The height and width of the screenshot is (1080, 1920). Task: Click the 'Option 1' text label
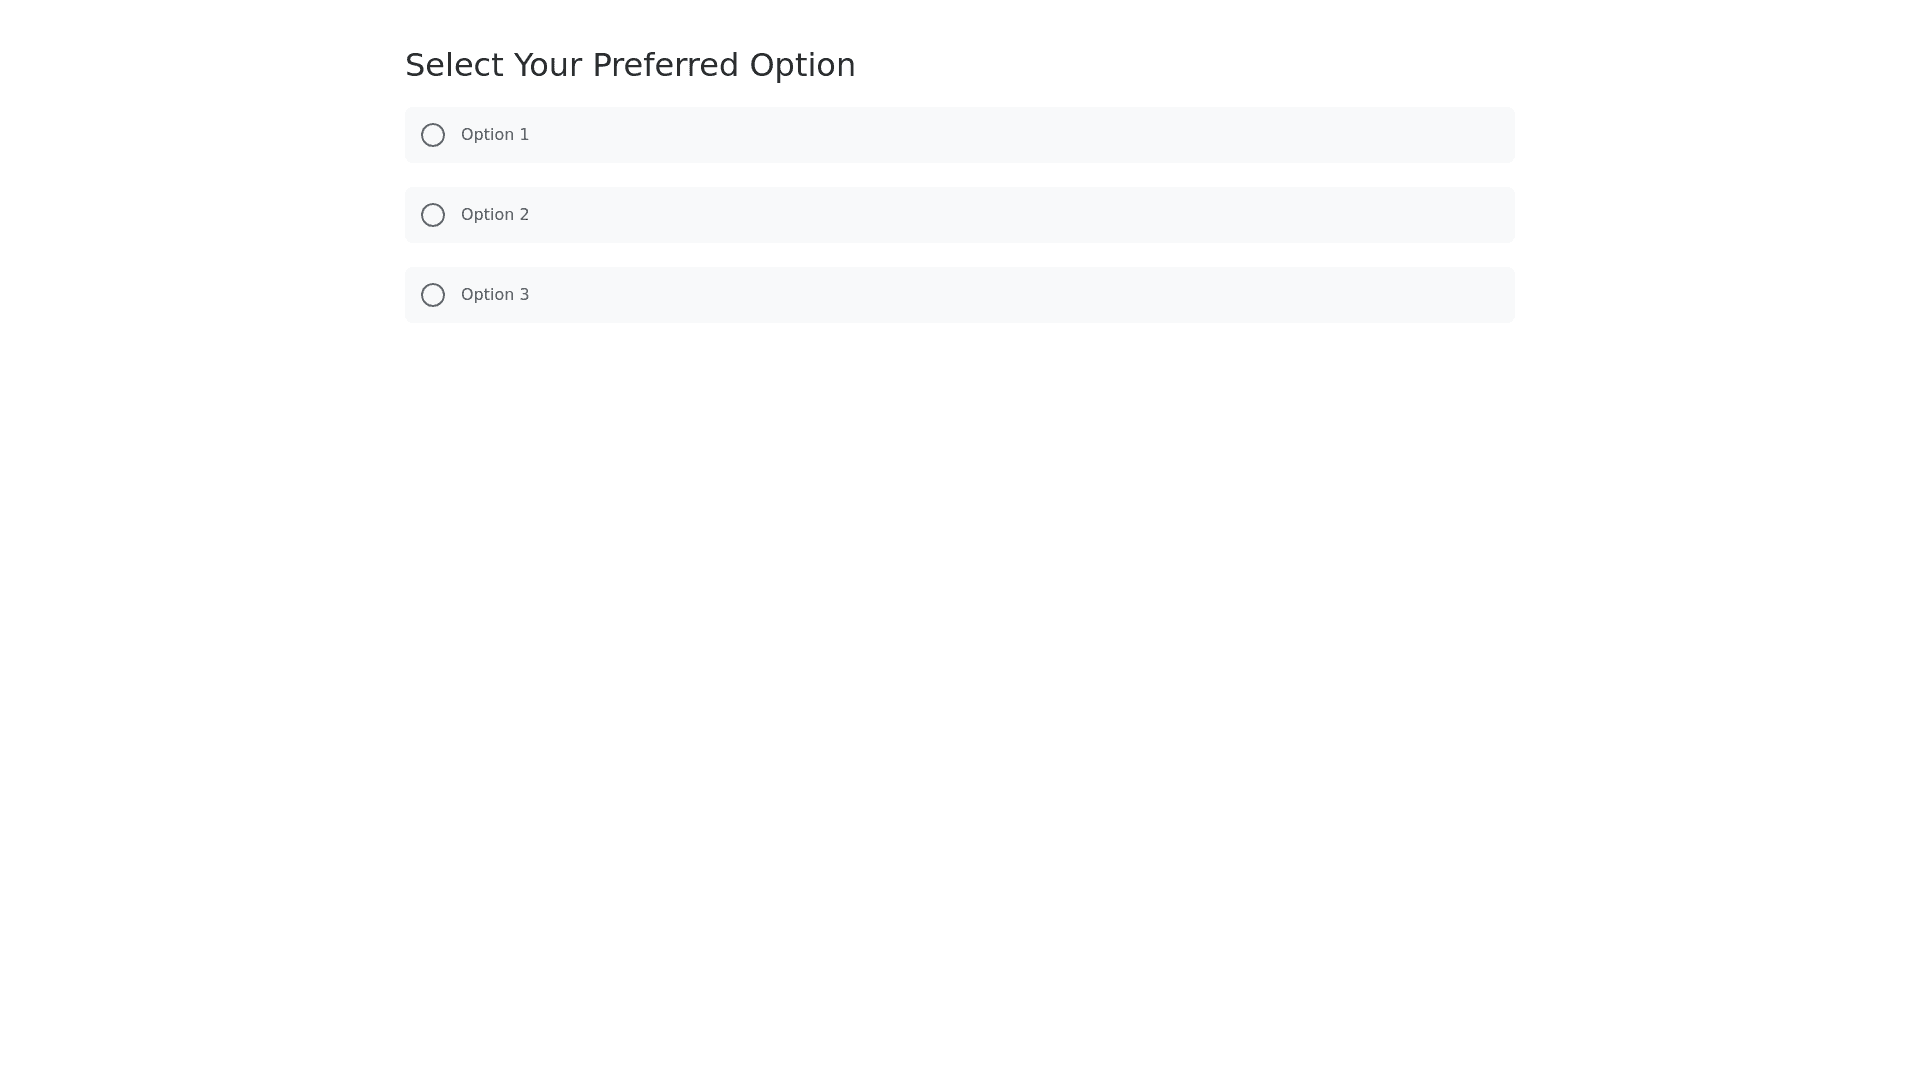[x=495, y=135]
